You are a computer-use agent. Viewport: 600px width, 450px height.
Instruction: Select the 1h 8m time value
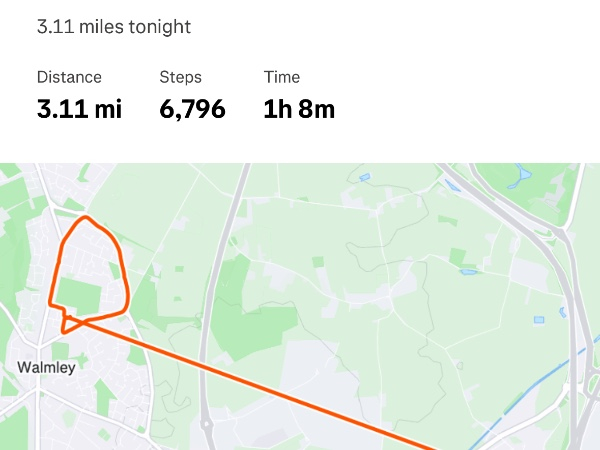click(x=299, y=109)
